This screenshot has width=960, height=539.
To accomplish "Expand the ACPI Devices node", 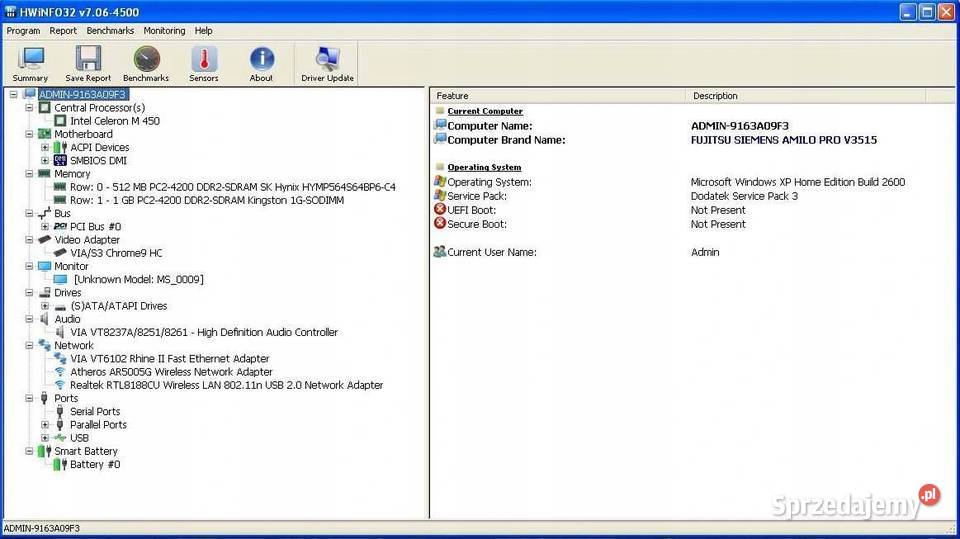I will [45, 148].
